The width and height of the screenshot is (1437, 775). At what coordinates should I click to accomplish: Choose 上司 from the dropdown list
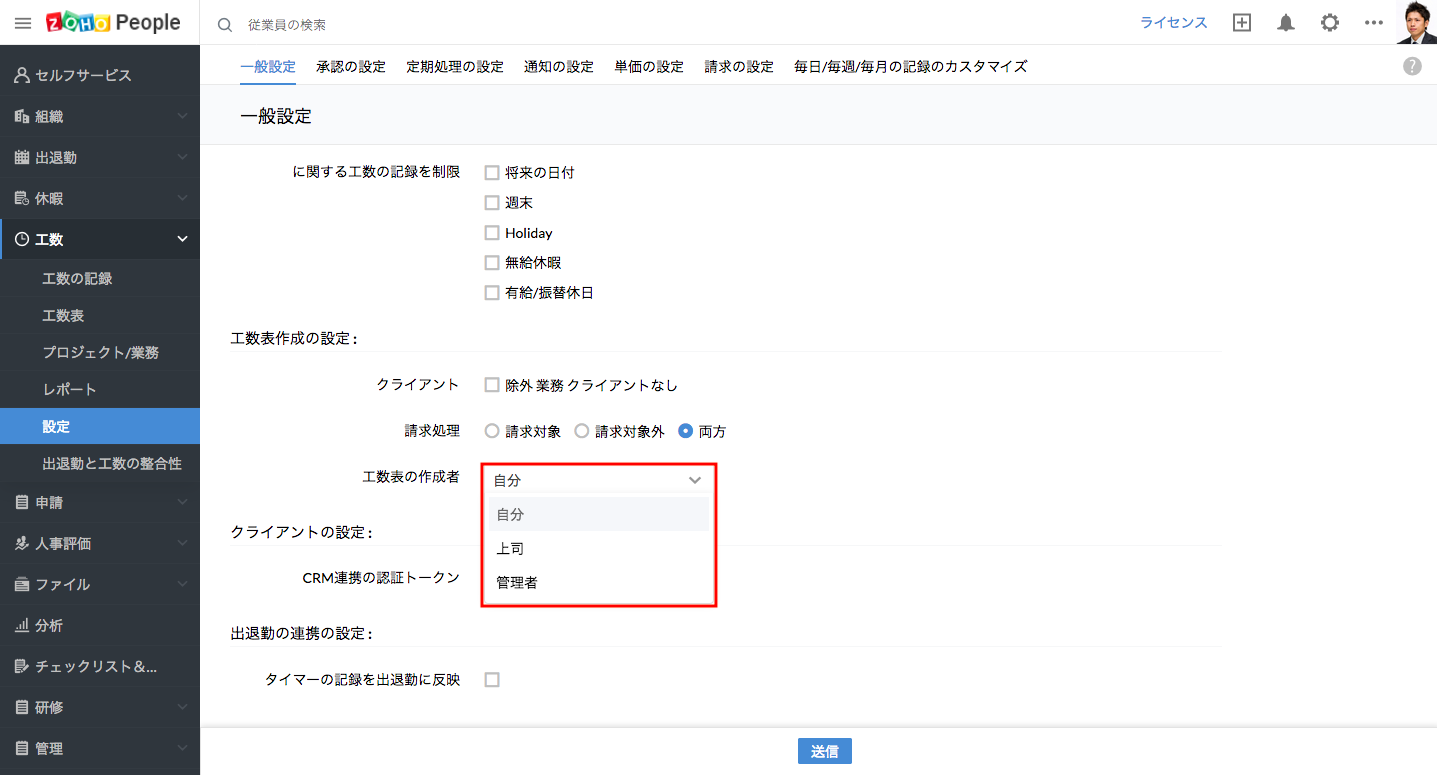tap(510, 548)
